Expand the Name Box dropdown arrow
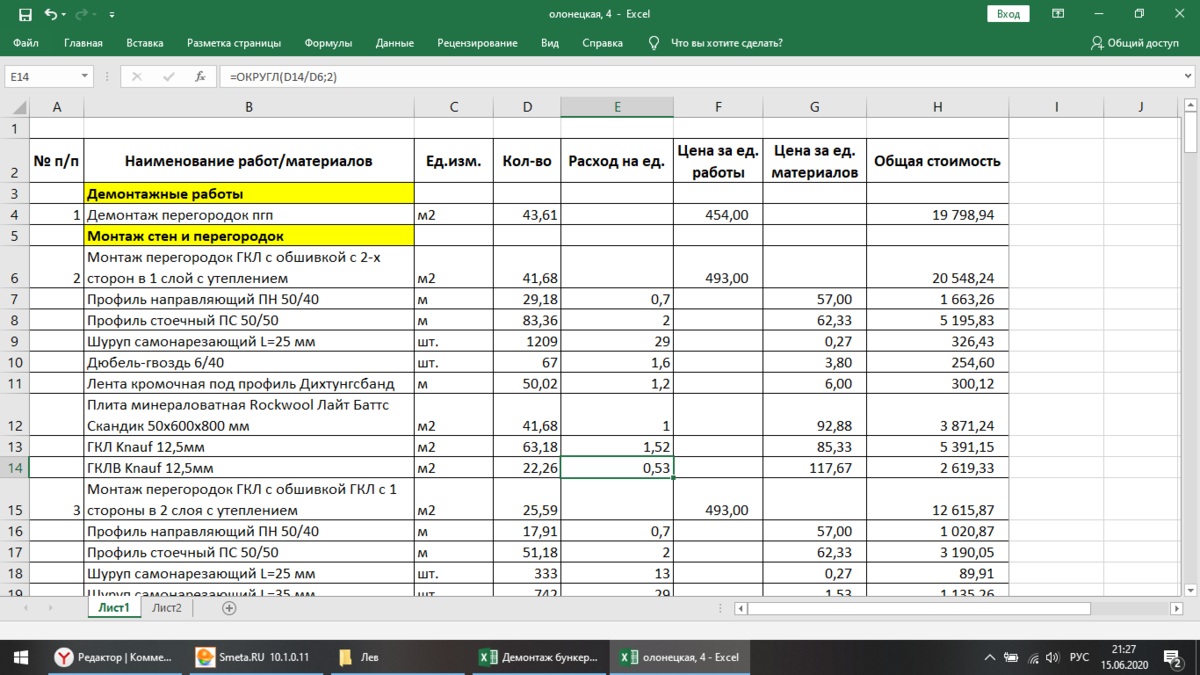Image resolution: width=1200 pixels, height=675 pixels. coord(85,76)
